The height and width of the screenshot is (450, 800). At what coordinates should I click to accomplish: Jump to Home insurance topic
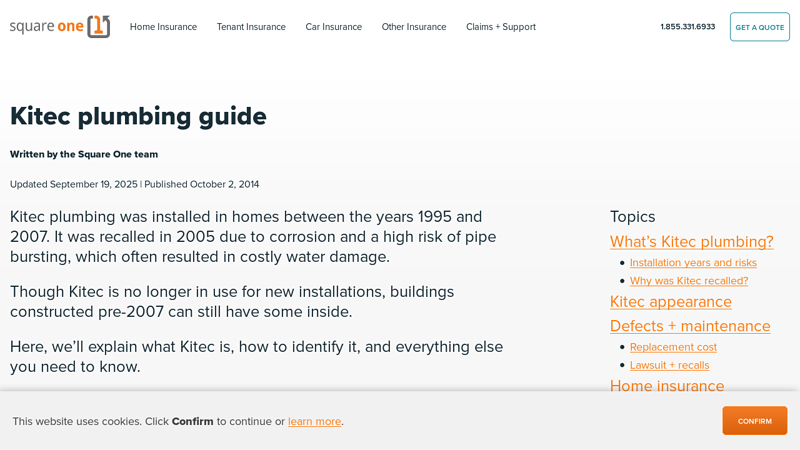667,385
